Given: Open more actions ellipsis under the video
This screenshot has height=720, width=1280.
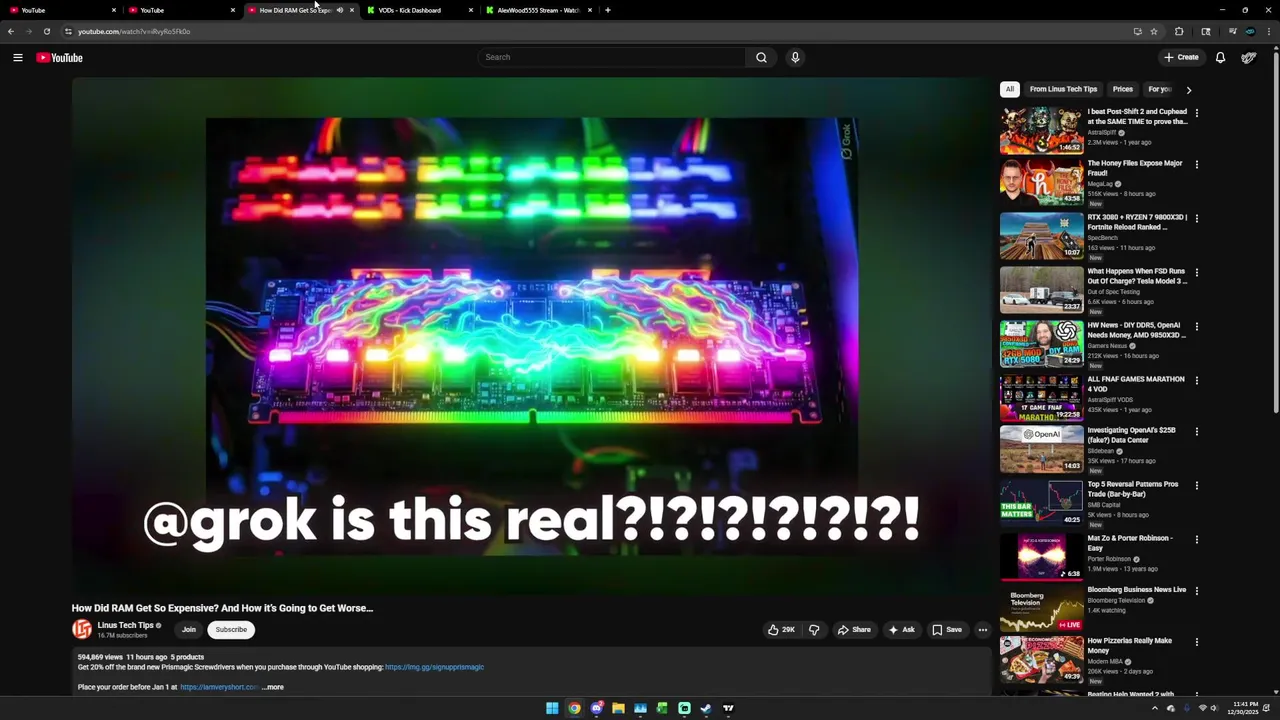Looking at the screenshot, I should [983, 630].
